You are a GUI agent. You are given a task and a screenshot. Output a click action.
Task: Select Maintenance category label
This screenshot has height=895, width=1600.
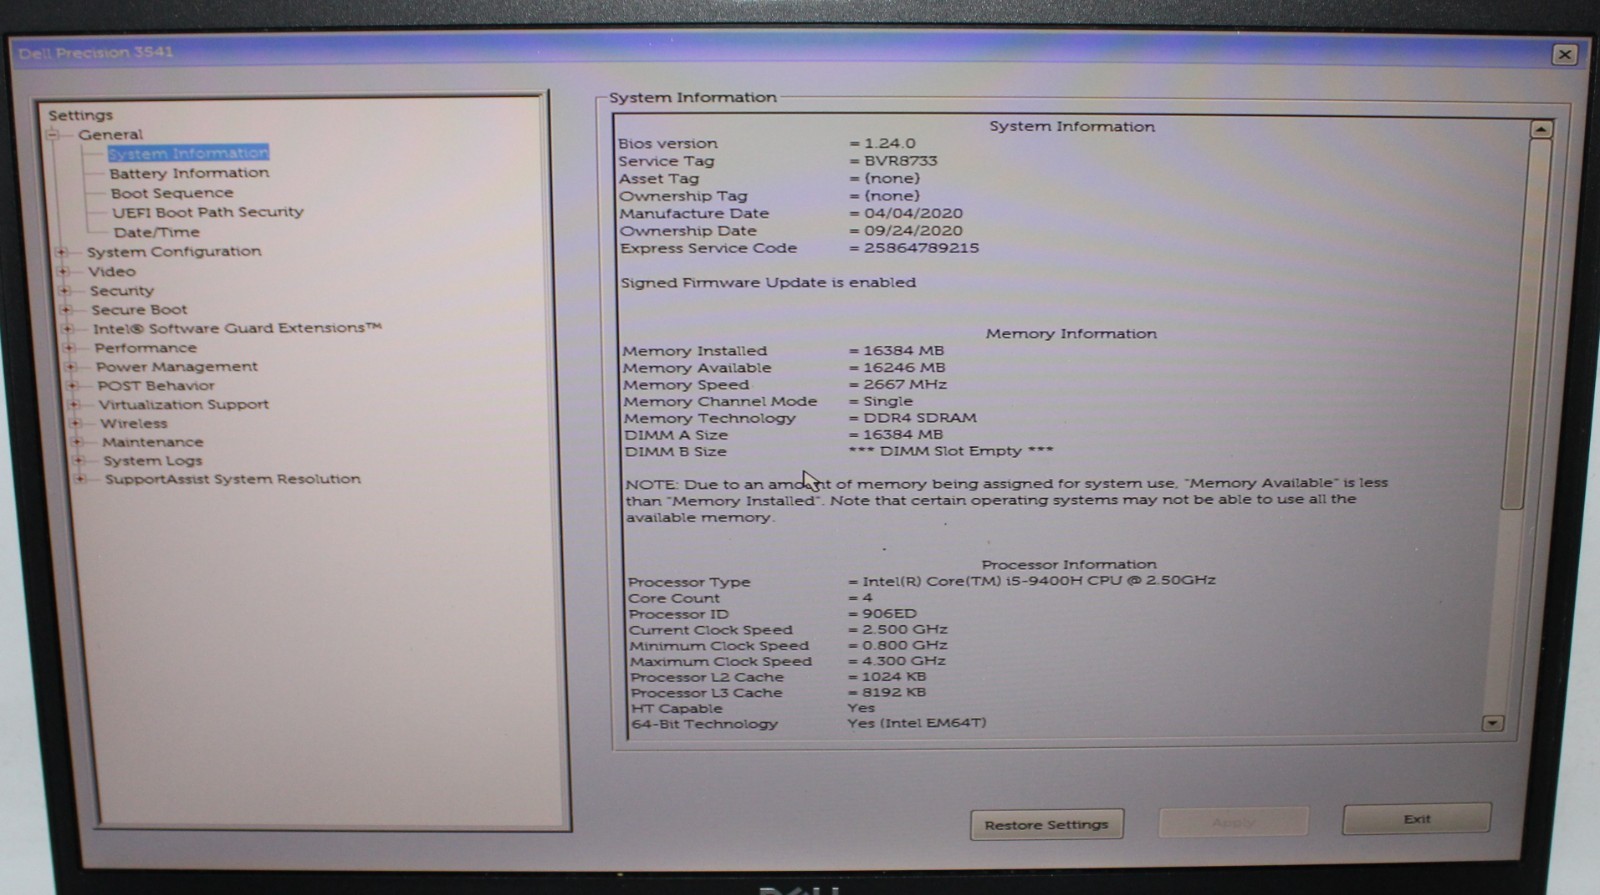point(152,442)
